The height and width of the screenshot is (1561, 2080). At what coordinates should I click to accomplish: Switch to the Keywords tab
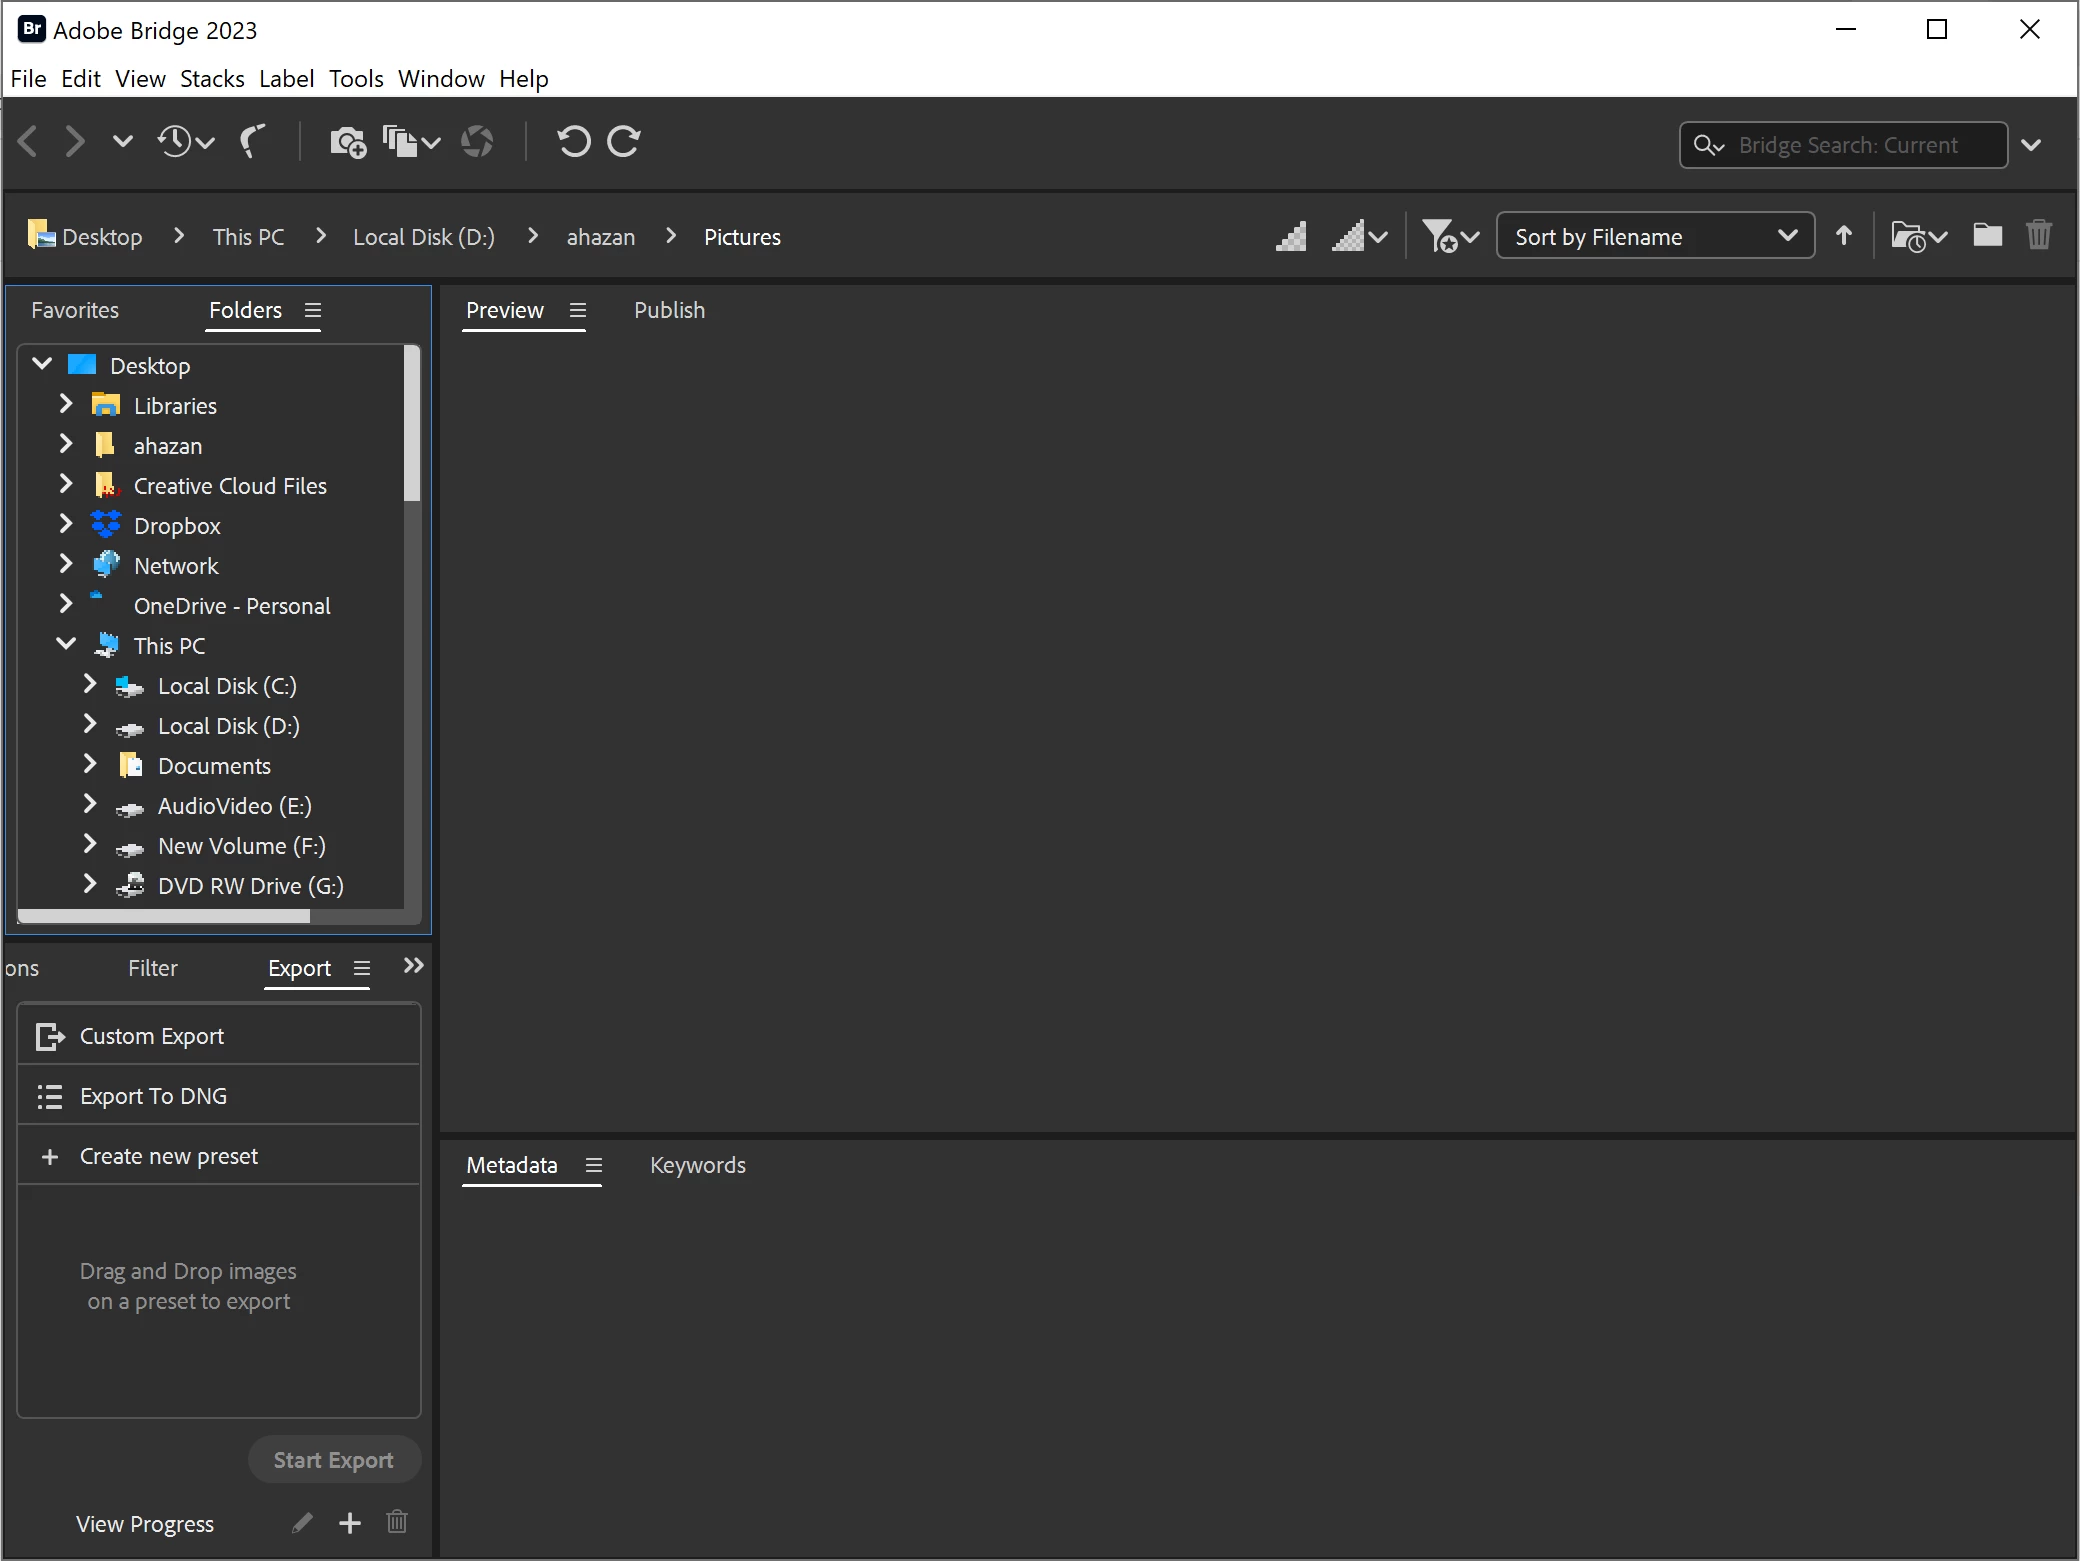click(697, 1165)
